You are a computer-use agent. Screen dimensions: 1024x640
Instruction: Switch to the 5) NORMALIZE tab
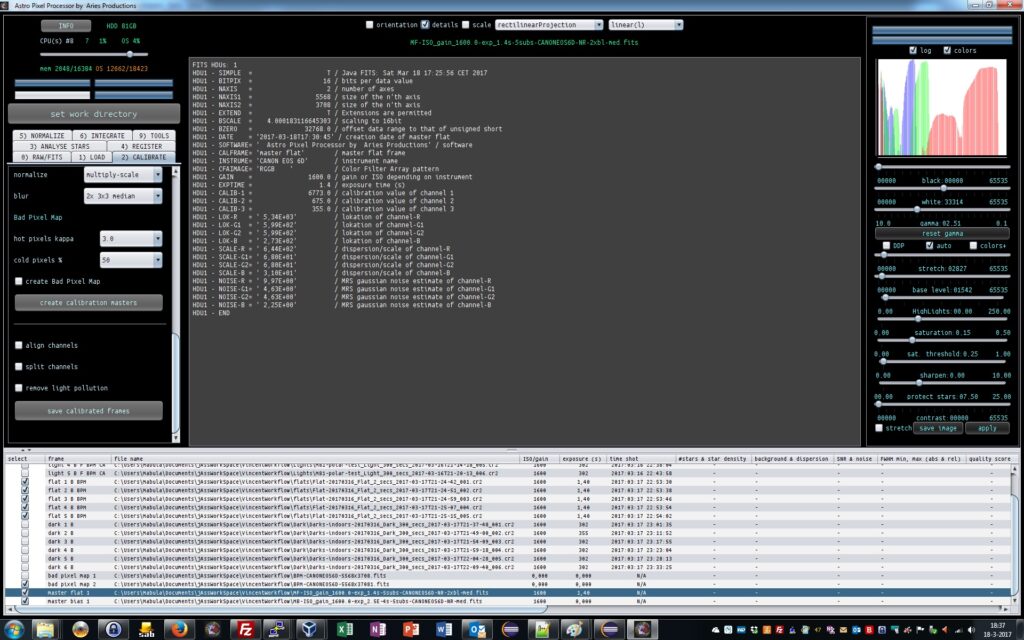click(x=42, y=136)
